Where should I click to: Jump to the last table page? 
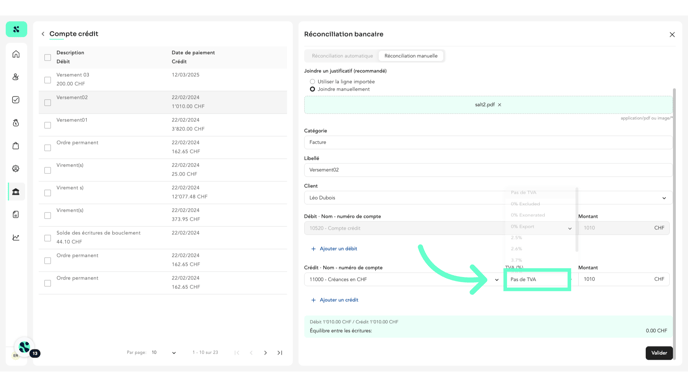point(280,353)
